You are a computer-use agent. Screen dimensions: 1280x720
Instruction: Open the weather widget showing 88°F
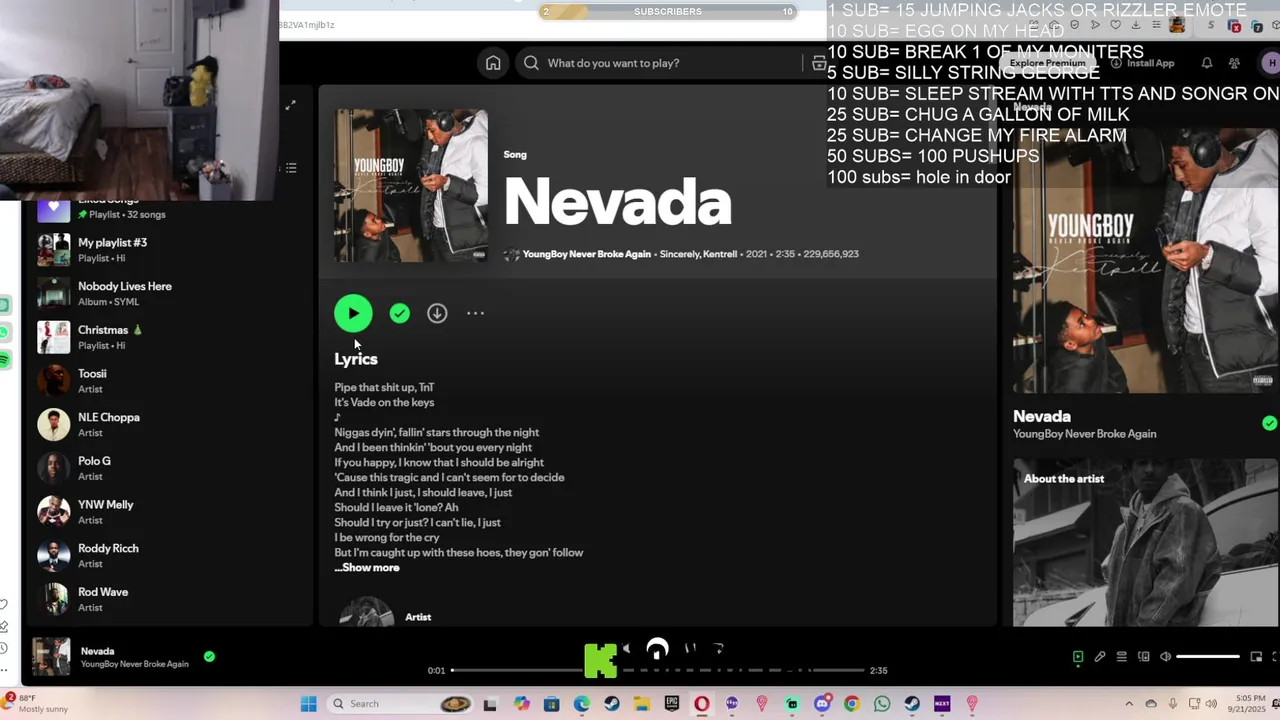click(36, 704)
